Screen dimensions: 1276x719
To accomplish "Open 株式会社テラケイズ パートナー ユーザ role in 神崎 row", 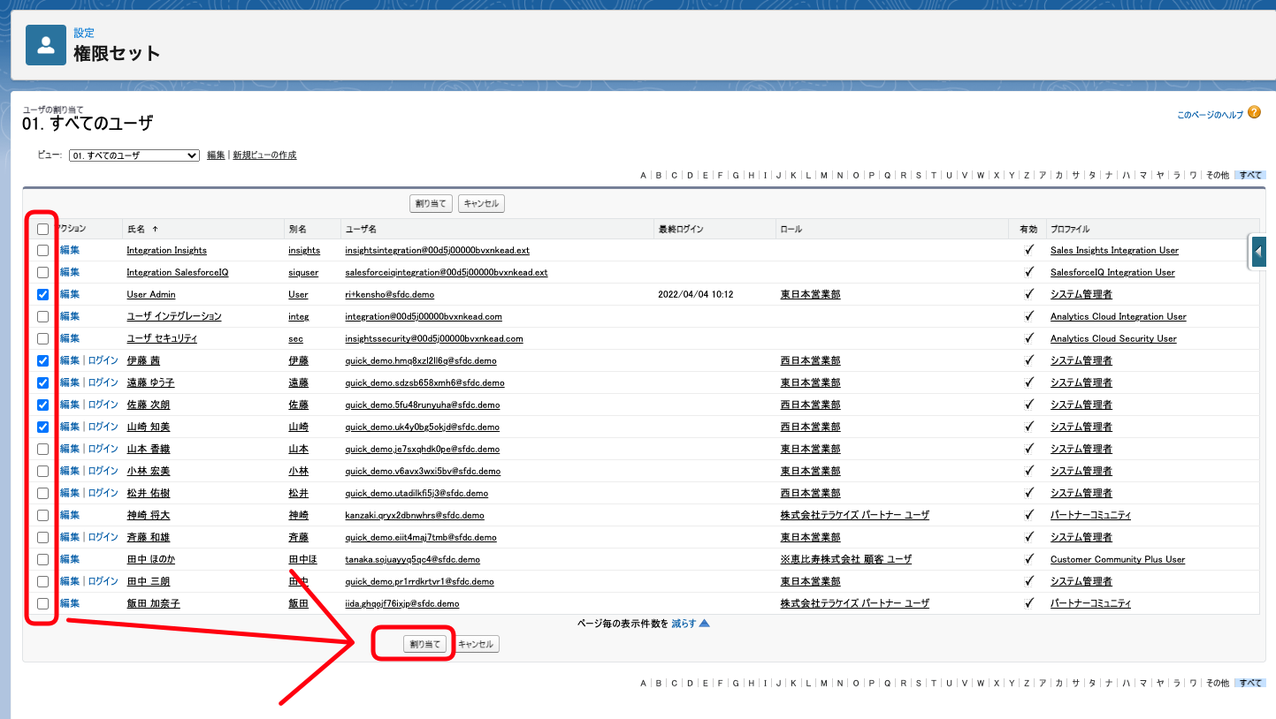I will (855, 515).
